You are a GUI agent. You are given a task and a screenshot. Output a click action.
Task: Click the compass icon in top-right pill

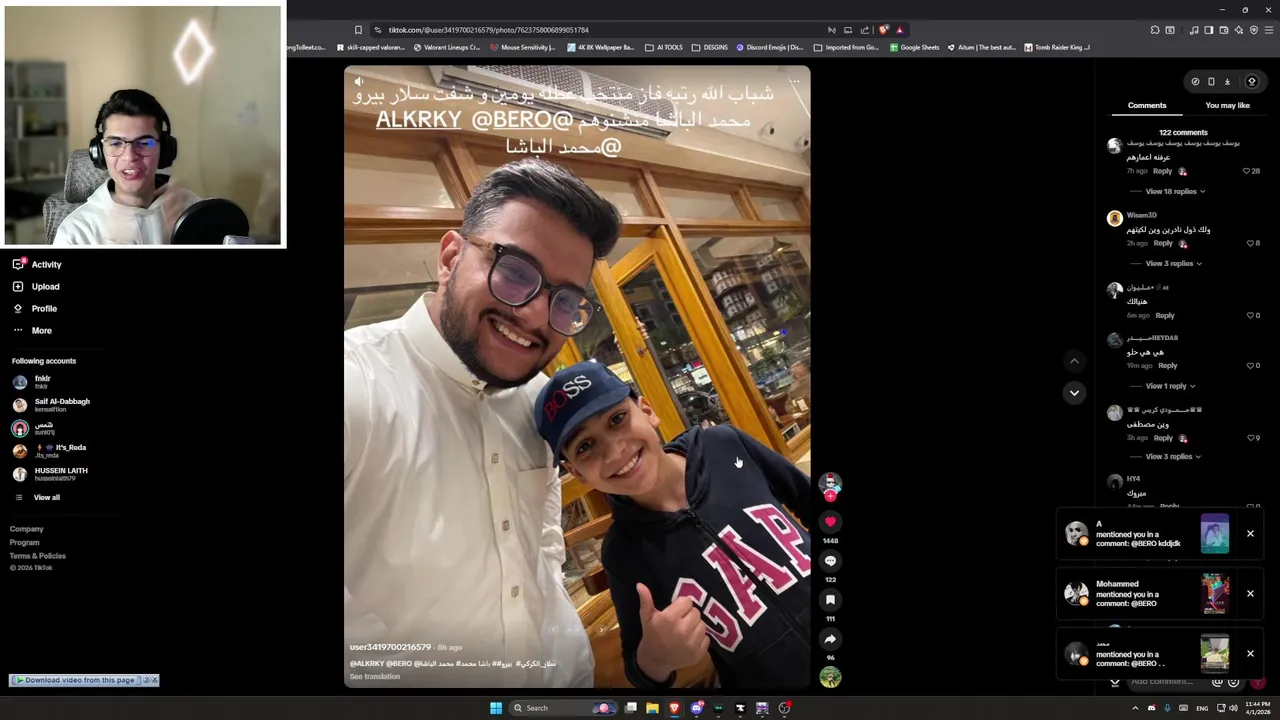tap(1195, 82)
